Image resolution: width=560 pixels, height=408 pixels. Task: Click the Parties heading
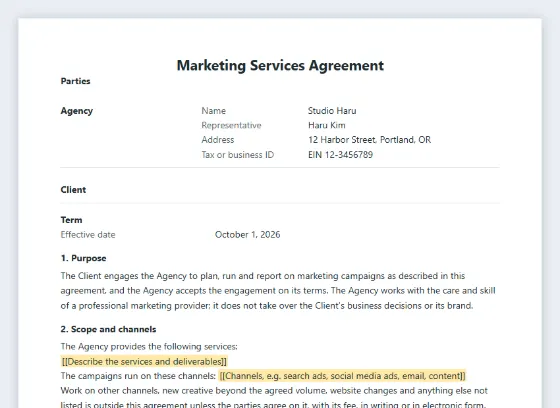coord(75,81)
